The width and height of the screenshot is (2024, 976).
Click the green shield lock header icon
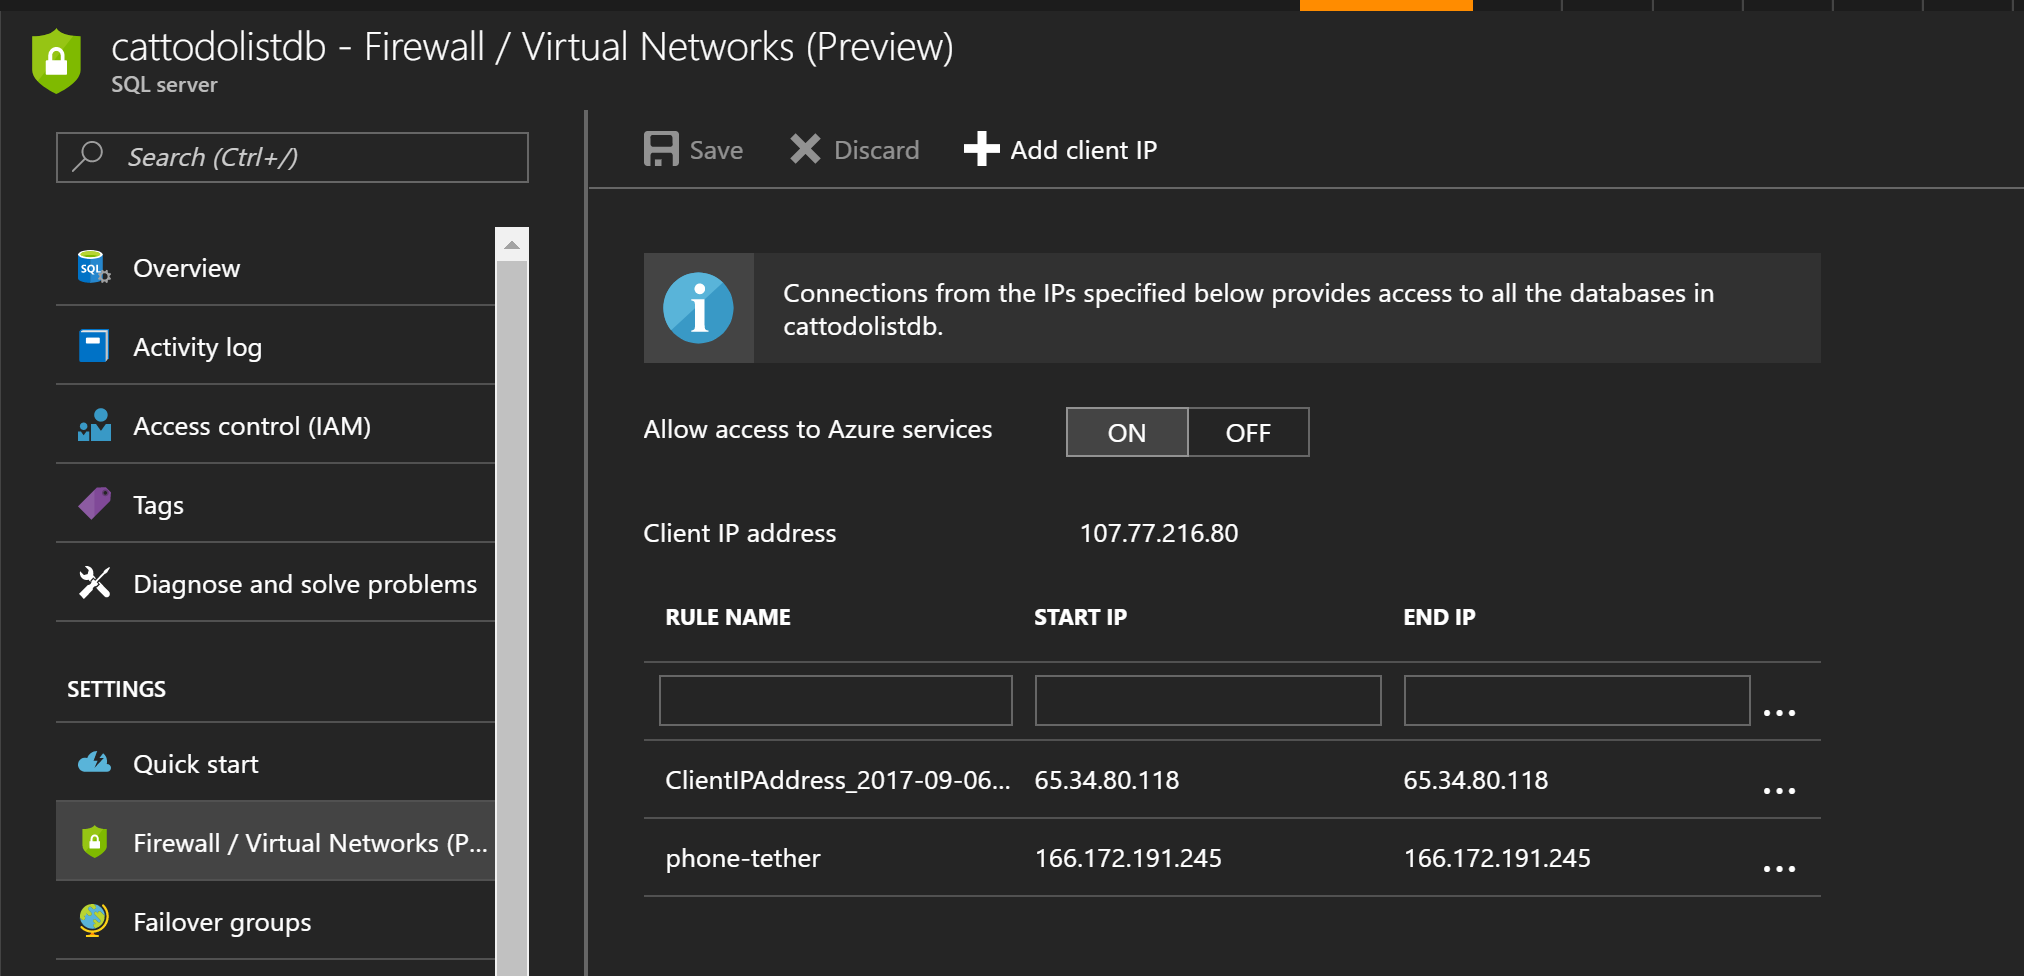tap(56, 61)
